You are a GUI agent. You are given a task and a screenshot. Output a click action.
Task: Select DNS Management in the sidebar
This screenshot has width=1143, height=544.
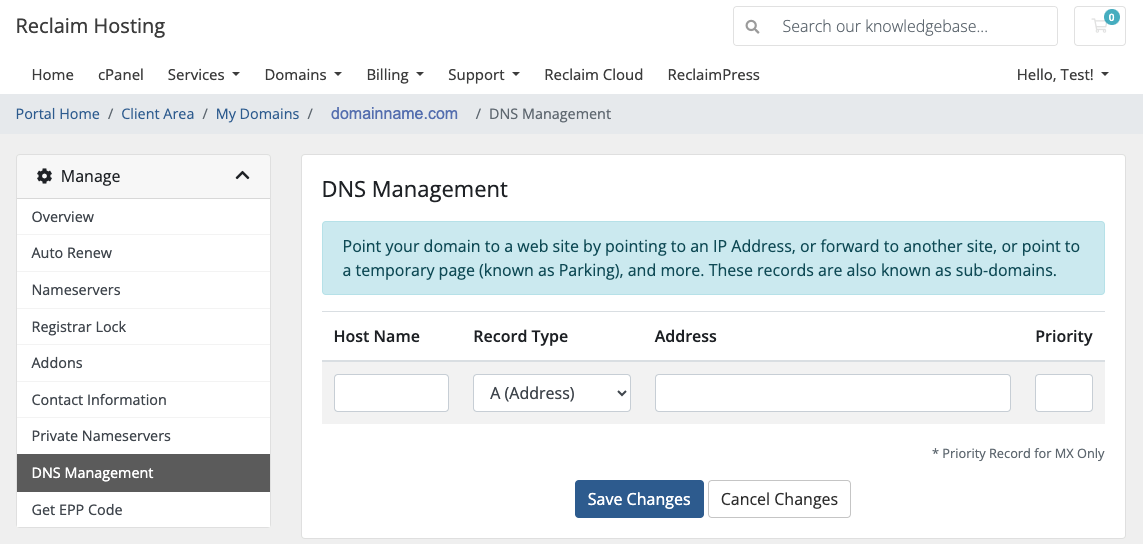[144, 473]
